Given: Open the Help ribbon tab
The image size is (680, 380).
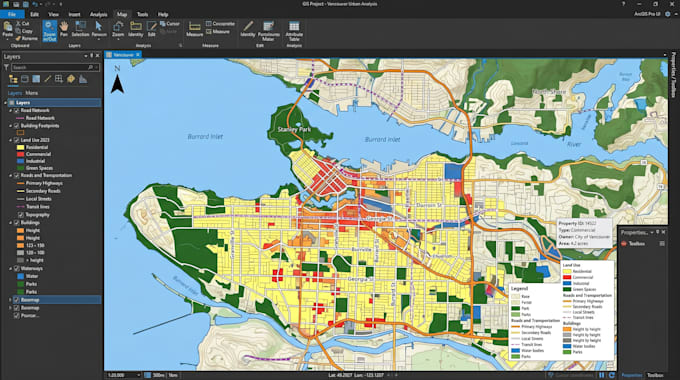Looking at the screenshot, I should [x=163, y=14].
